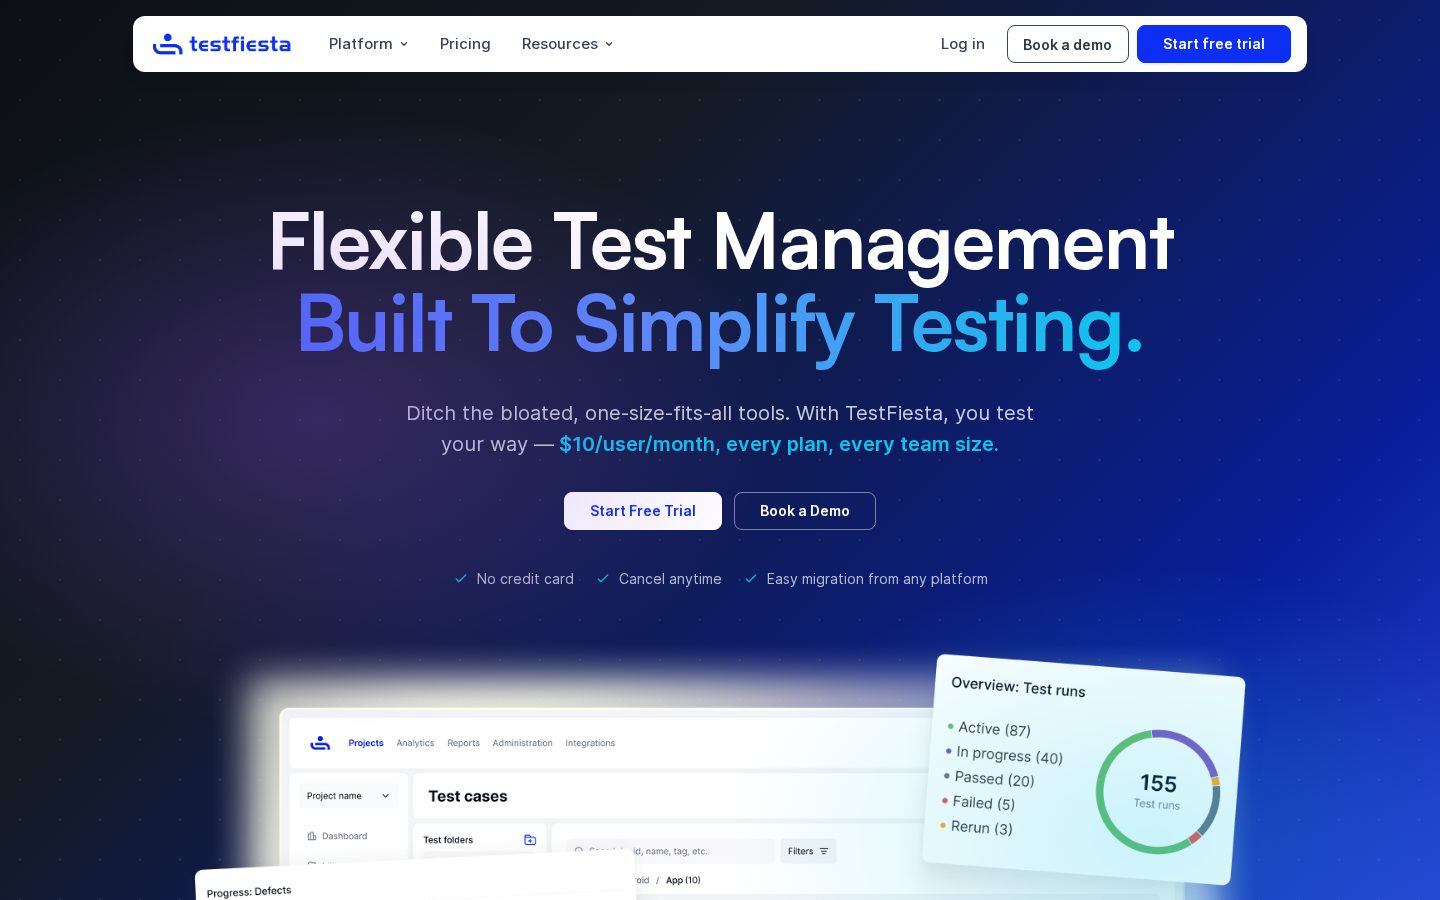Open the Filters button in the preview
The width and height of the screenshot is (1440, 900).
[x=808, y=851]
